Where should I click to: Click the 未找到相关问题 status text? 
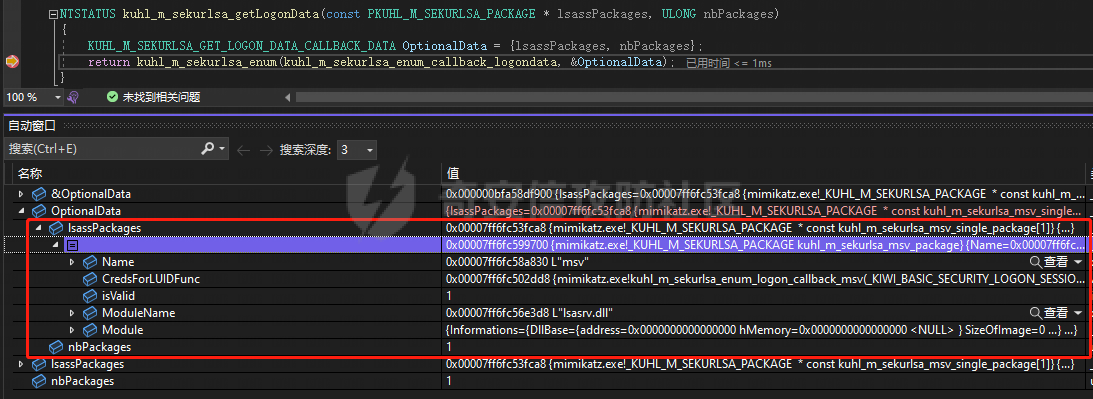tap(162, 98)
